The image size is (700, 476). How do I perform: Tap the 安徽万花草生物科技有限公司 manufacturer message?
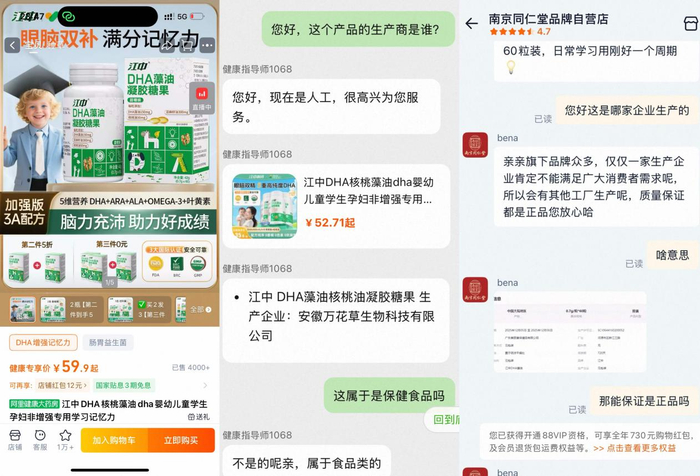pos(336,320)
